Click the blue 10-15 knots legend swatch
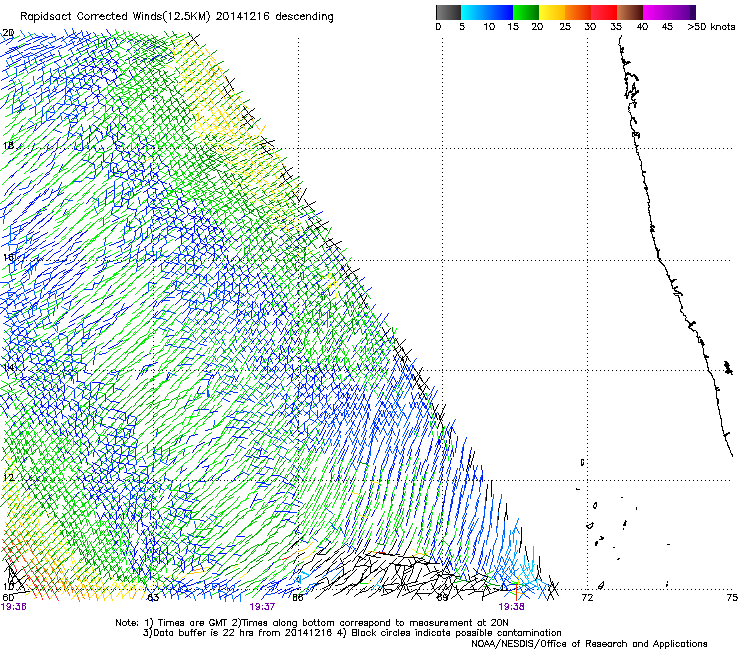 click(500, 12)
